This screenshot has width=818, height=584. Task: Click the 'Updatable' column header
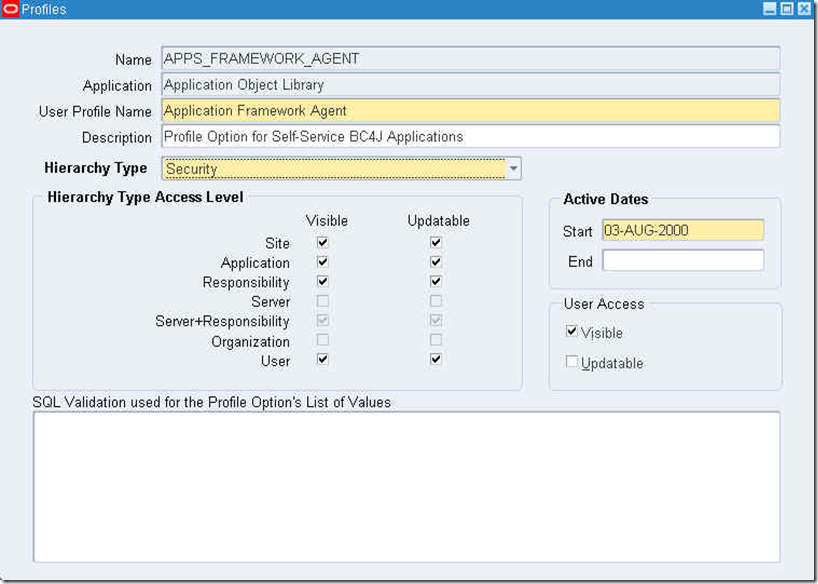point(438,221)
